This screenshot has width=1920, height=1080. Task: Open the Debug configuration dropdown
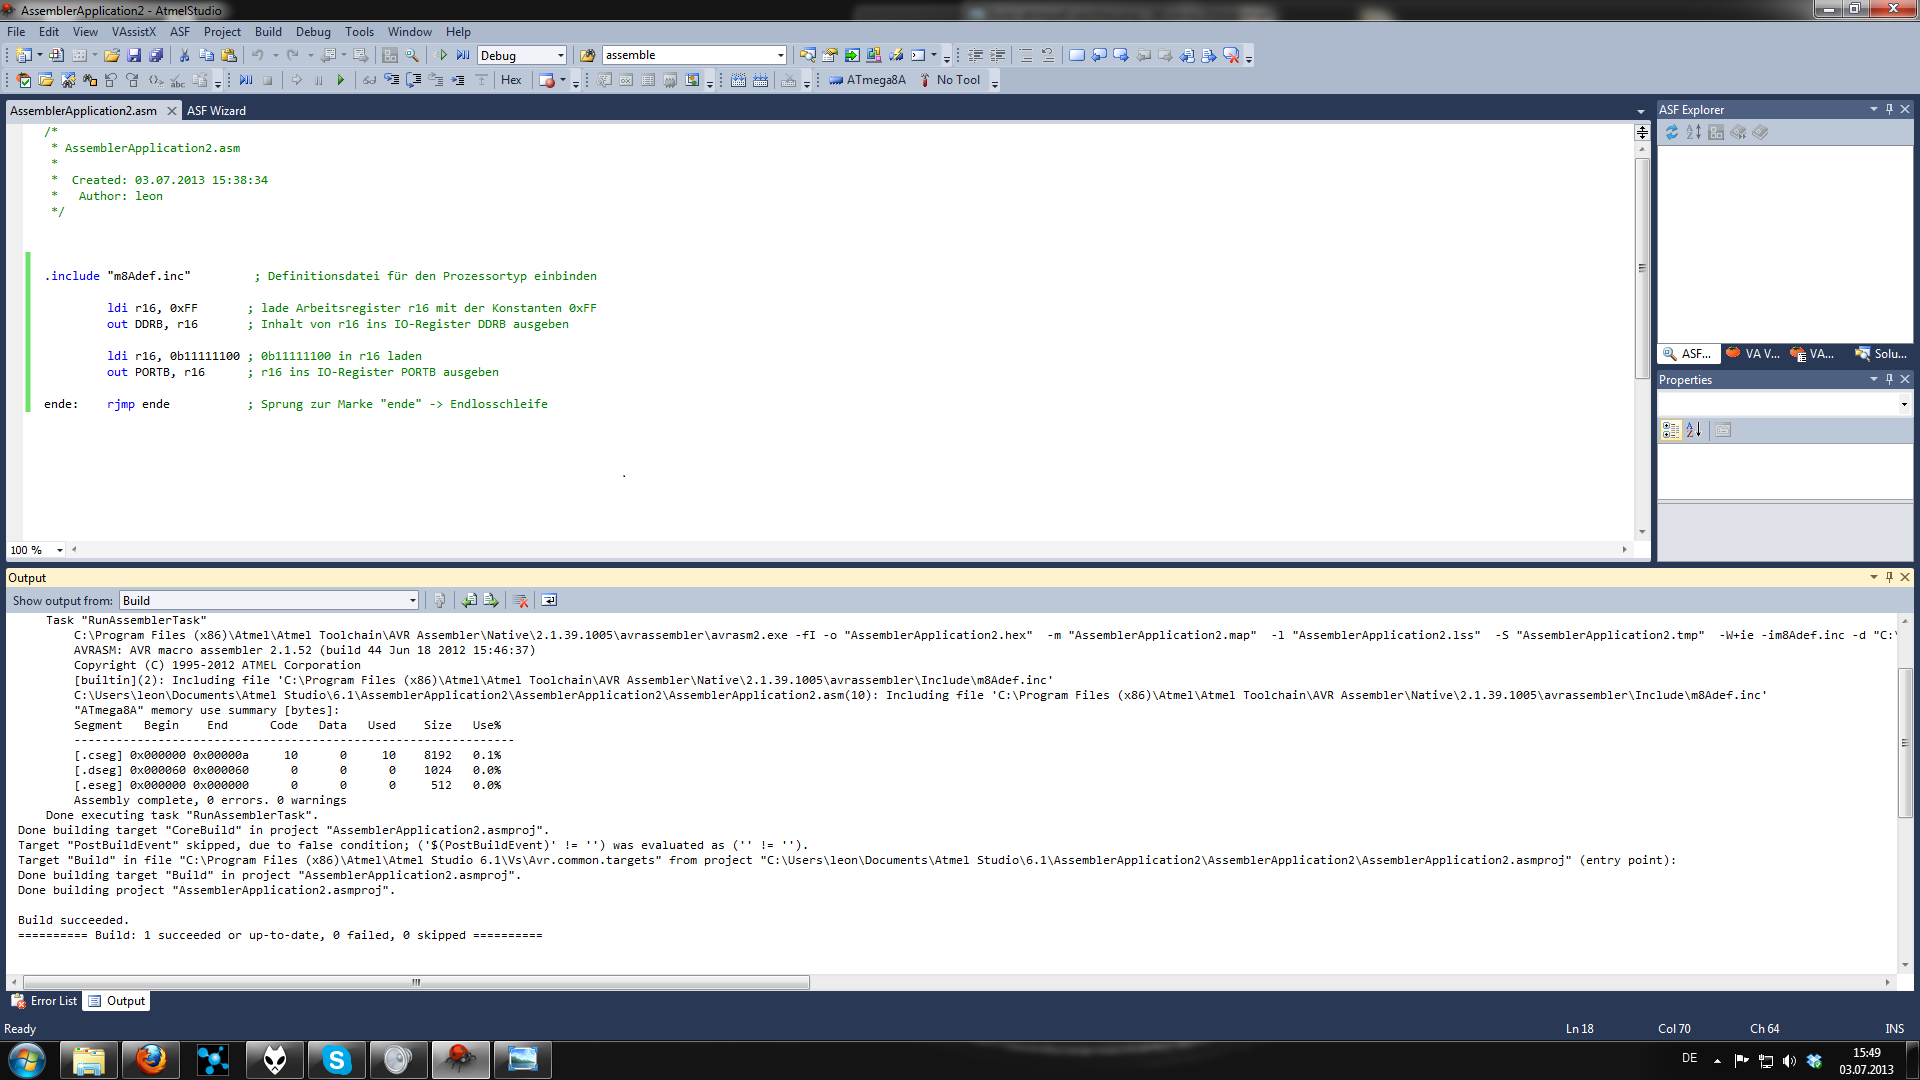point(560,56)
